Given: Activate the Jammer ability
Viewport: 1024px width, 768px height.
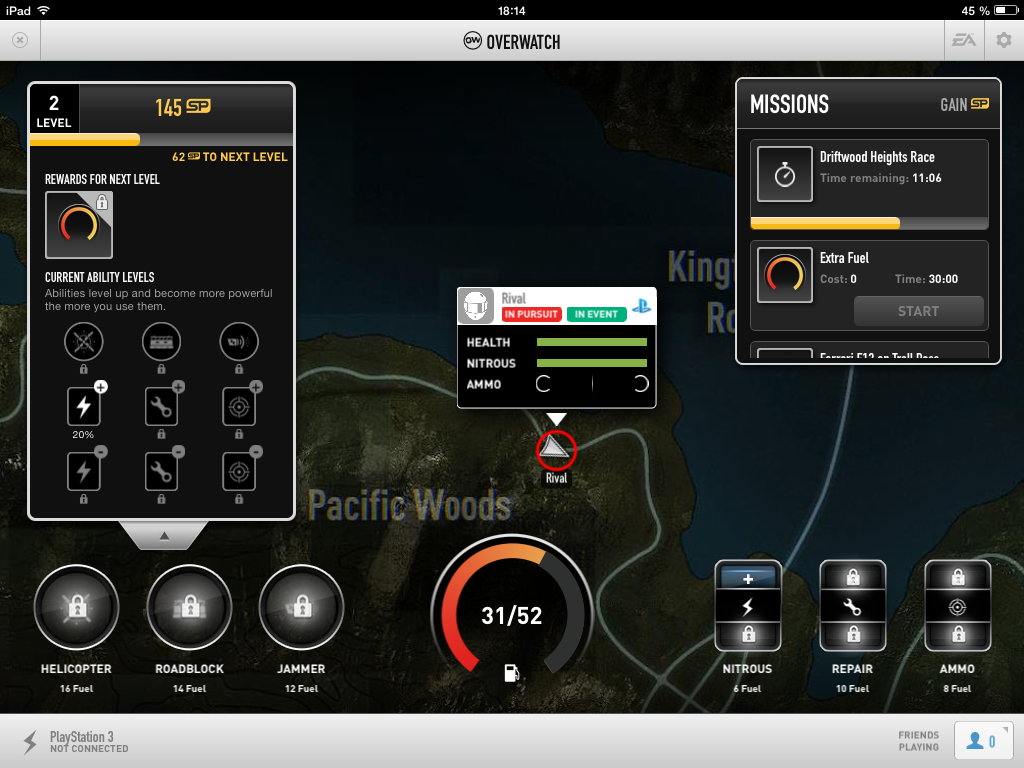Looking at the screenshot, I should [301, 608].
